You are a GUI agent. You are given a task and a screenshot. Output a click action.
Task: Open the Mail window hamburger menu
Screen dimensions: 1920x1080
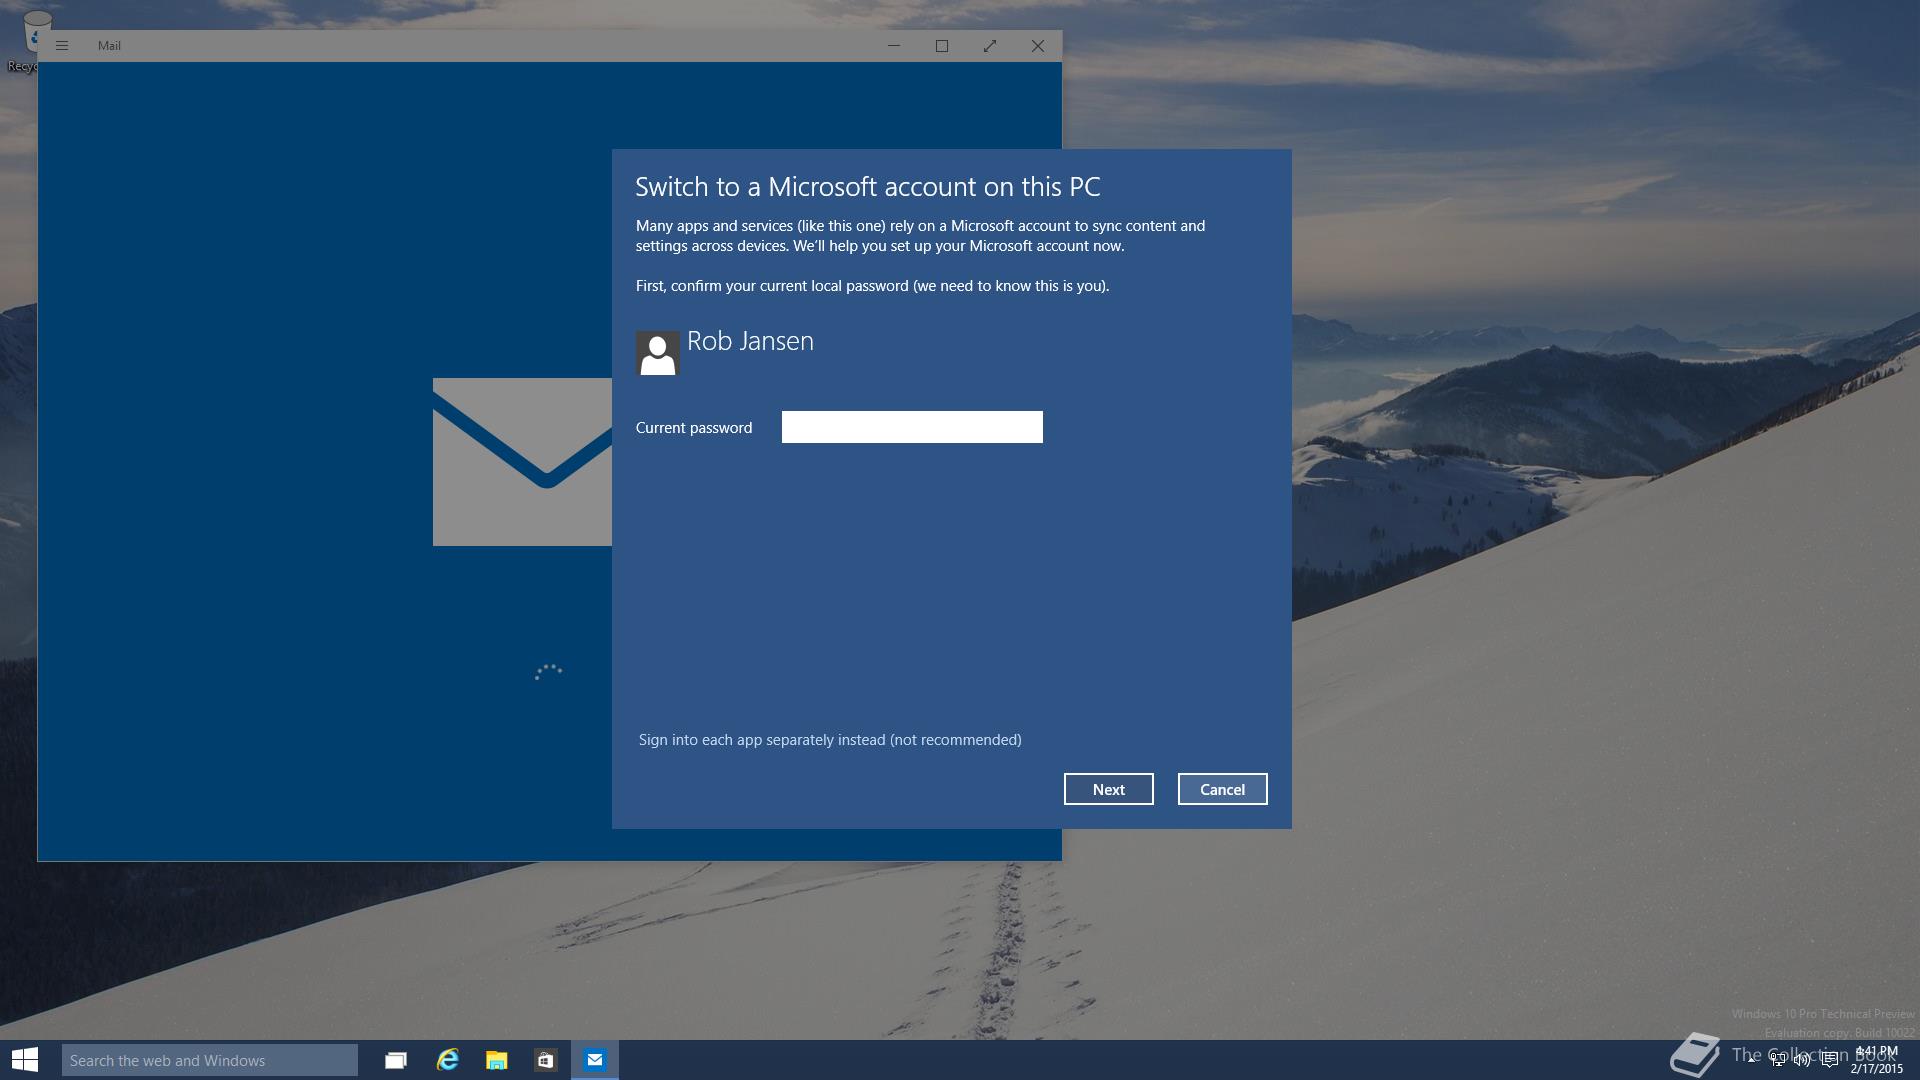[x=62, y=46]
